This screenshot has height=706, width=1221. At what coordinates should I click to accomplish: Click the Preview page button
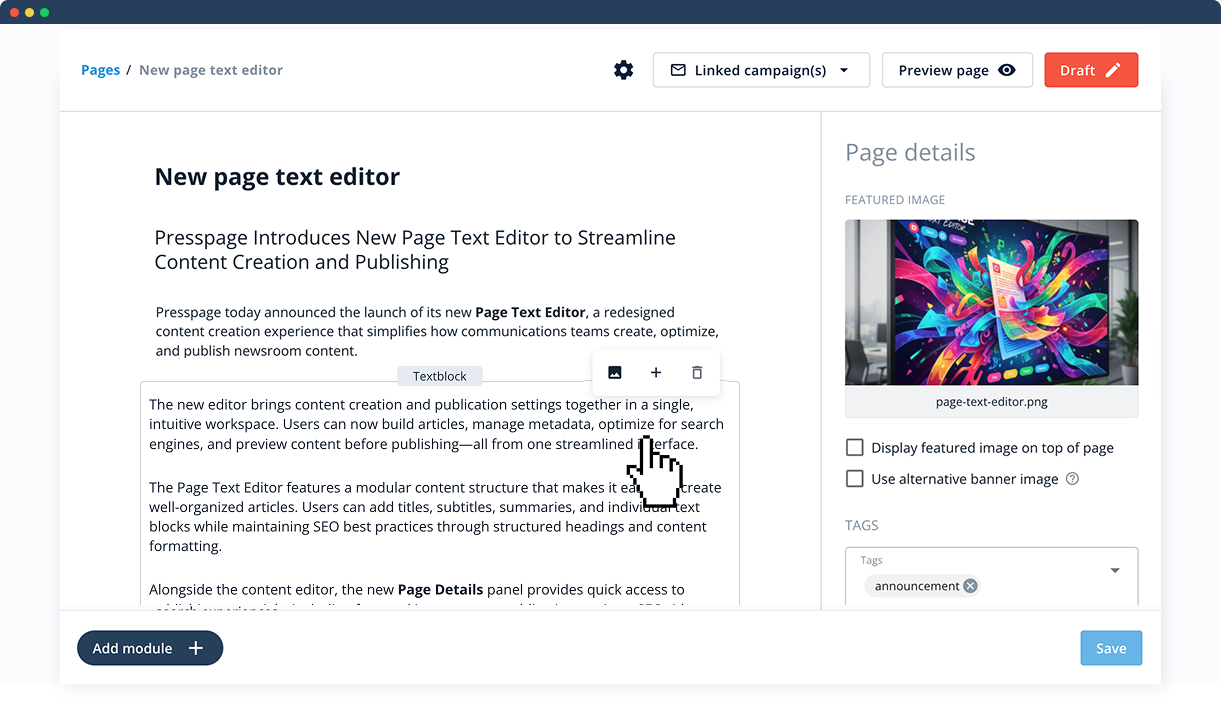(957, 70)
